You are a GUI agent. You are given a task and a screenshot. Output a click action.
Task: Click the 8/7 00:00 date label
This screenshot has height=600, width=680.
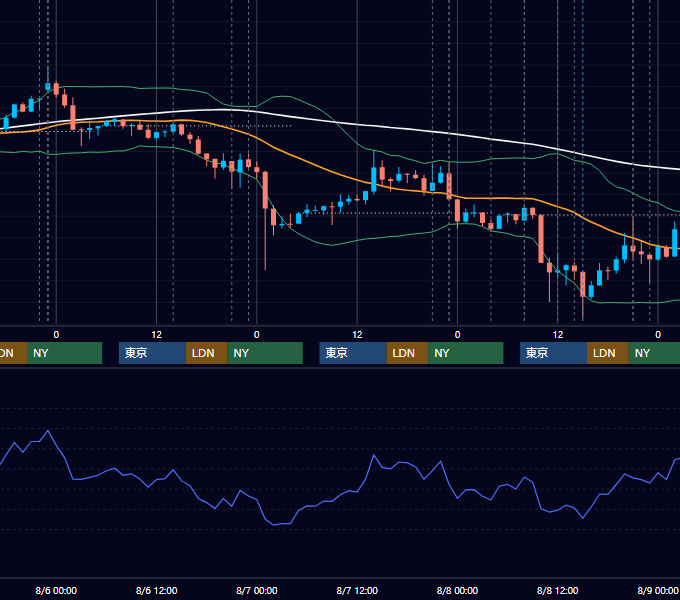click(257, 590)
